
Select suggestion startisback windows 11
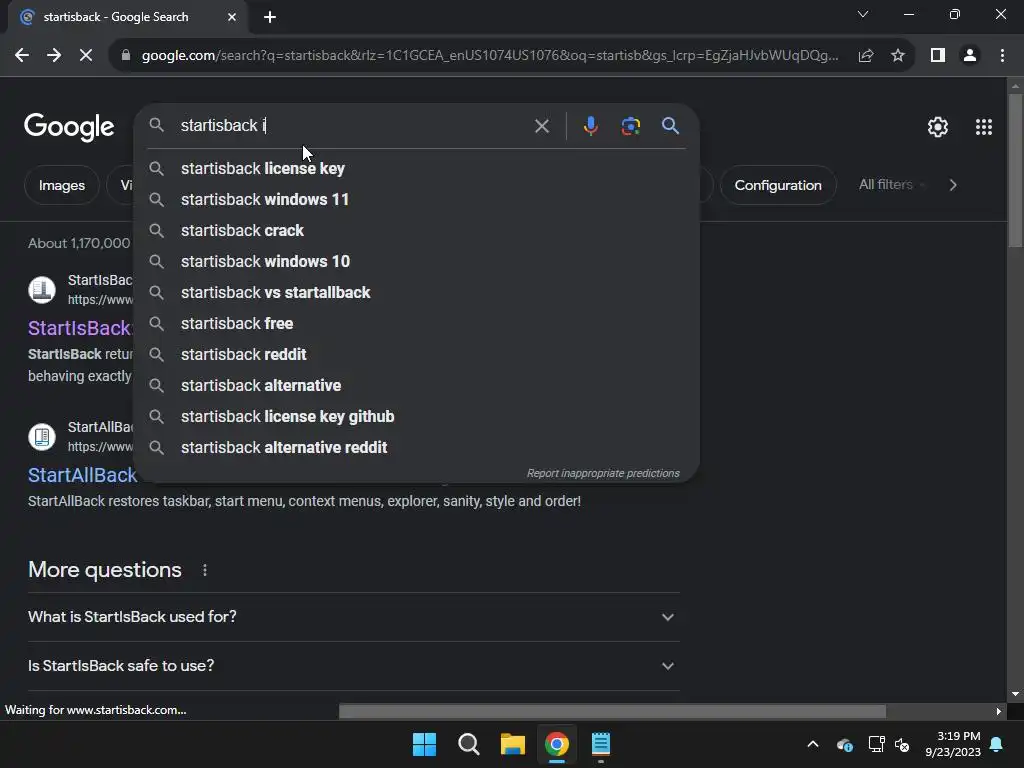pos(417,199)
